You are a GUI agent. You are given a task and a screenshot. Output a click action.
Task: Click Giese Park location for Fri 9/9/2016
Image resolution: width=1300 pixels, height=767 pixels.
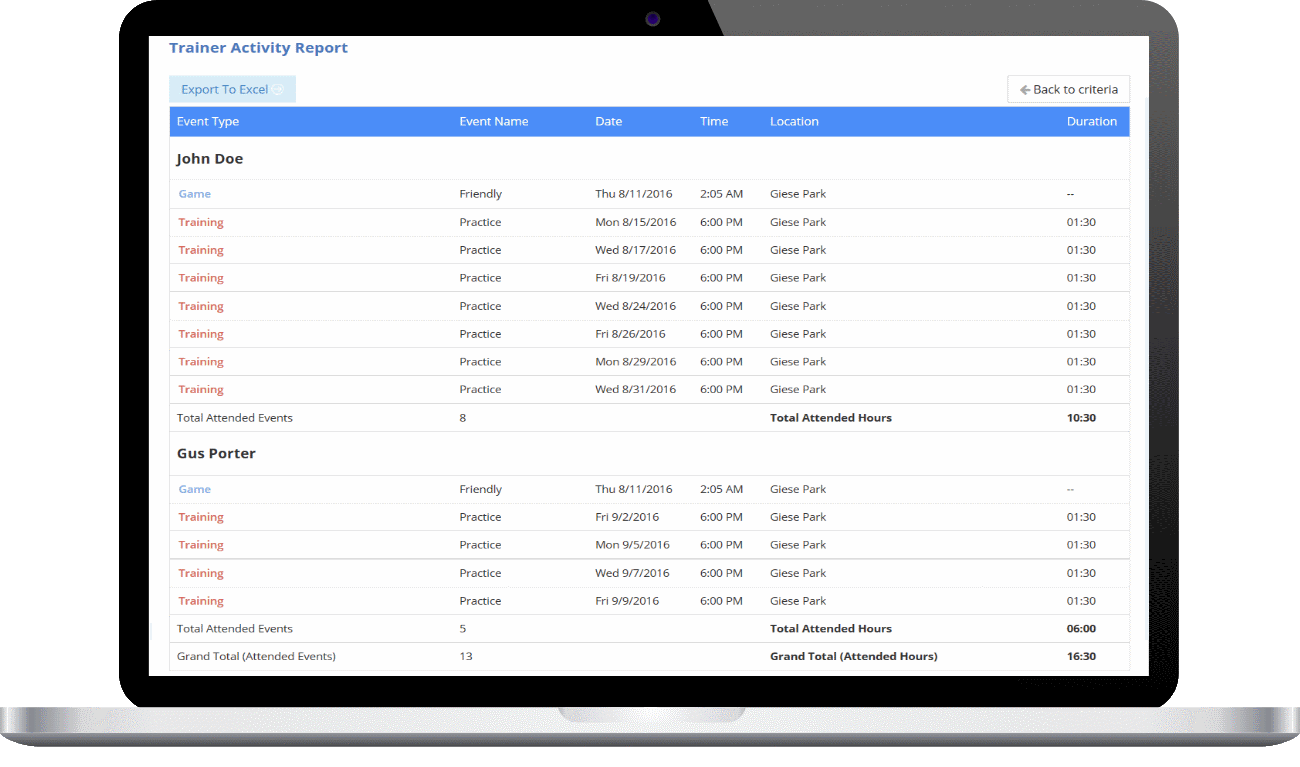[798, 601]
